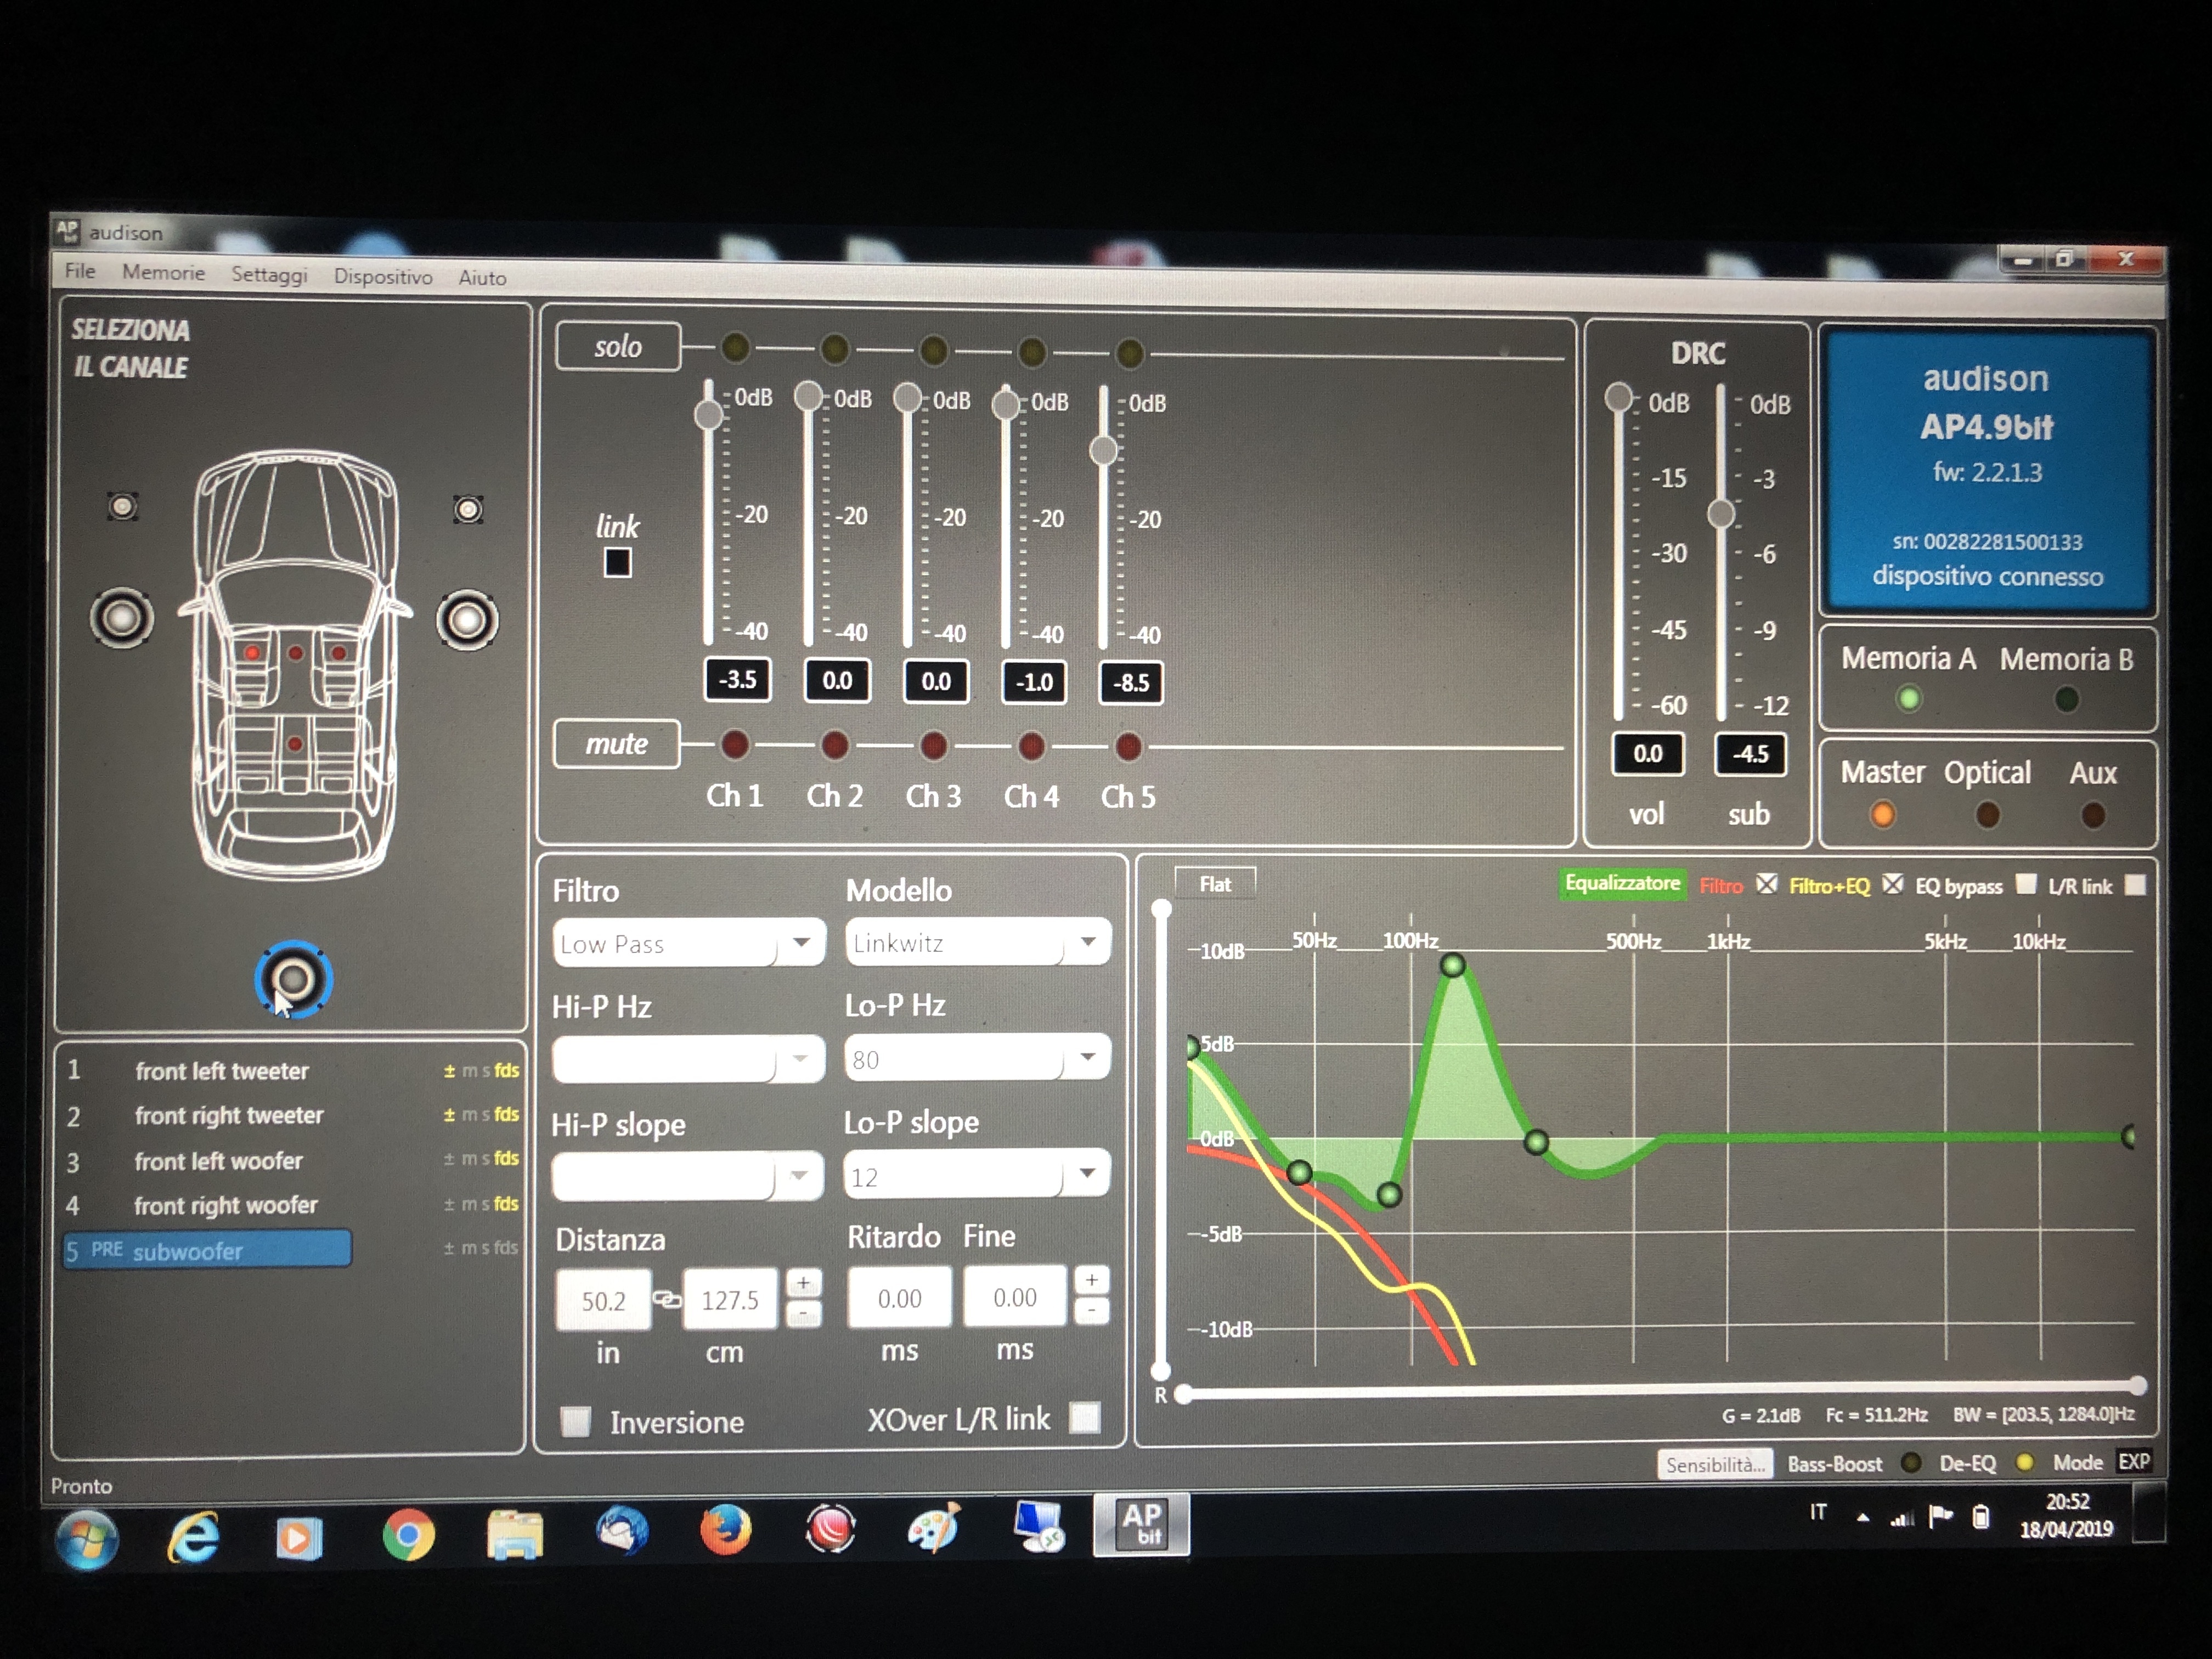This screenshot has height=1659, width=2212.
Task: Open the Modello Linkwitz dropdown
Action: (x=978, y=942)
